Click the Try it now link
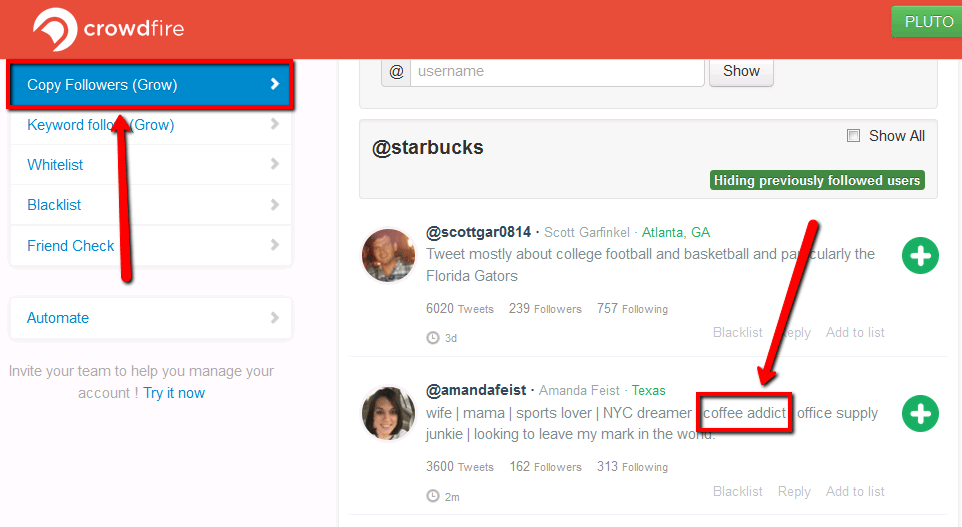The width and height of the screenshot is (962, 527). click(174, 393)
